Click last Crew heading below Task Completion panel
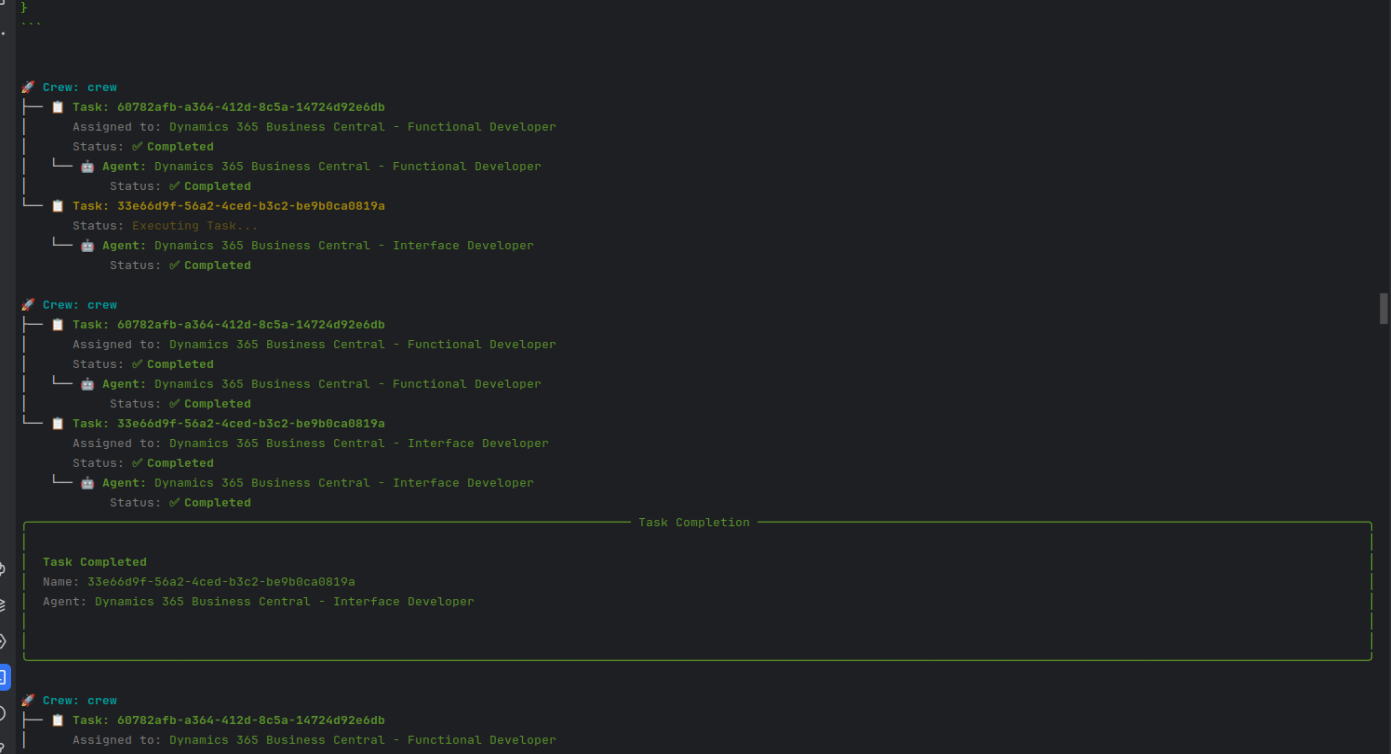This screenshot has width=1391, height=754. (80, 700)
